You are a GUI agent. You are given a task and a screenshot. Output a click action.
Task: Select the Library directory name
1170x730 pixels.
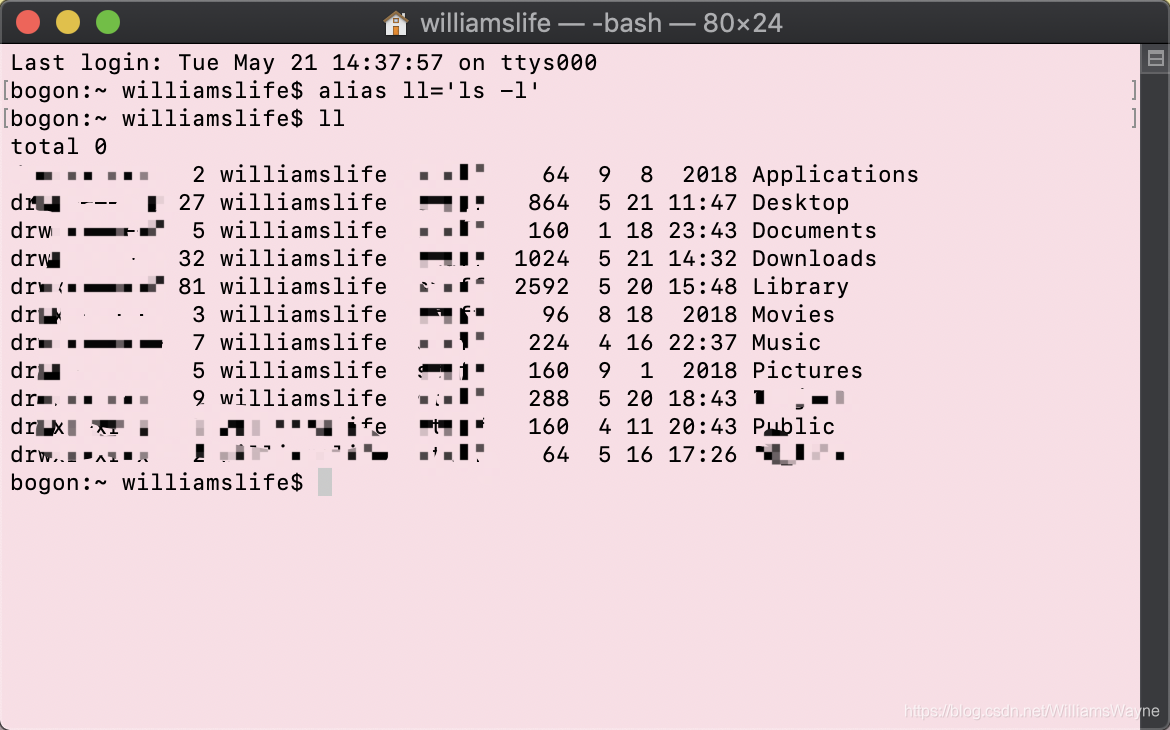pos(800,287)
